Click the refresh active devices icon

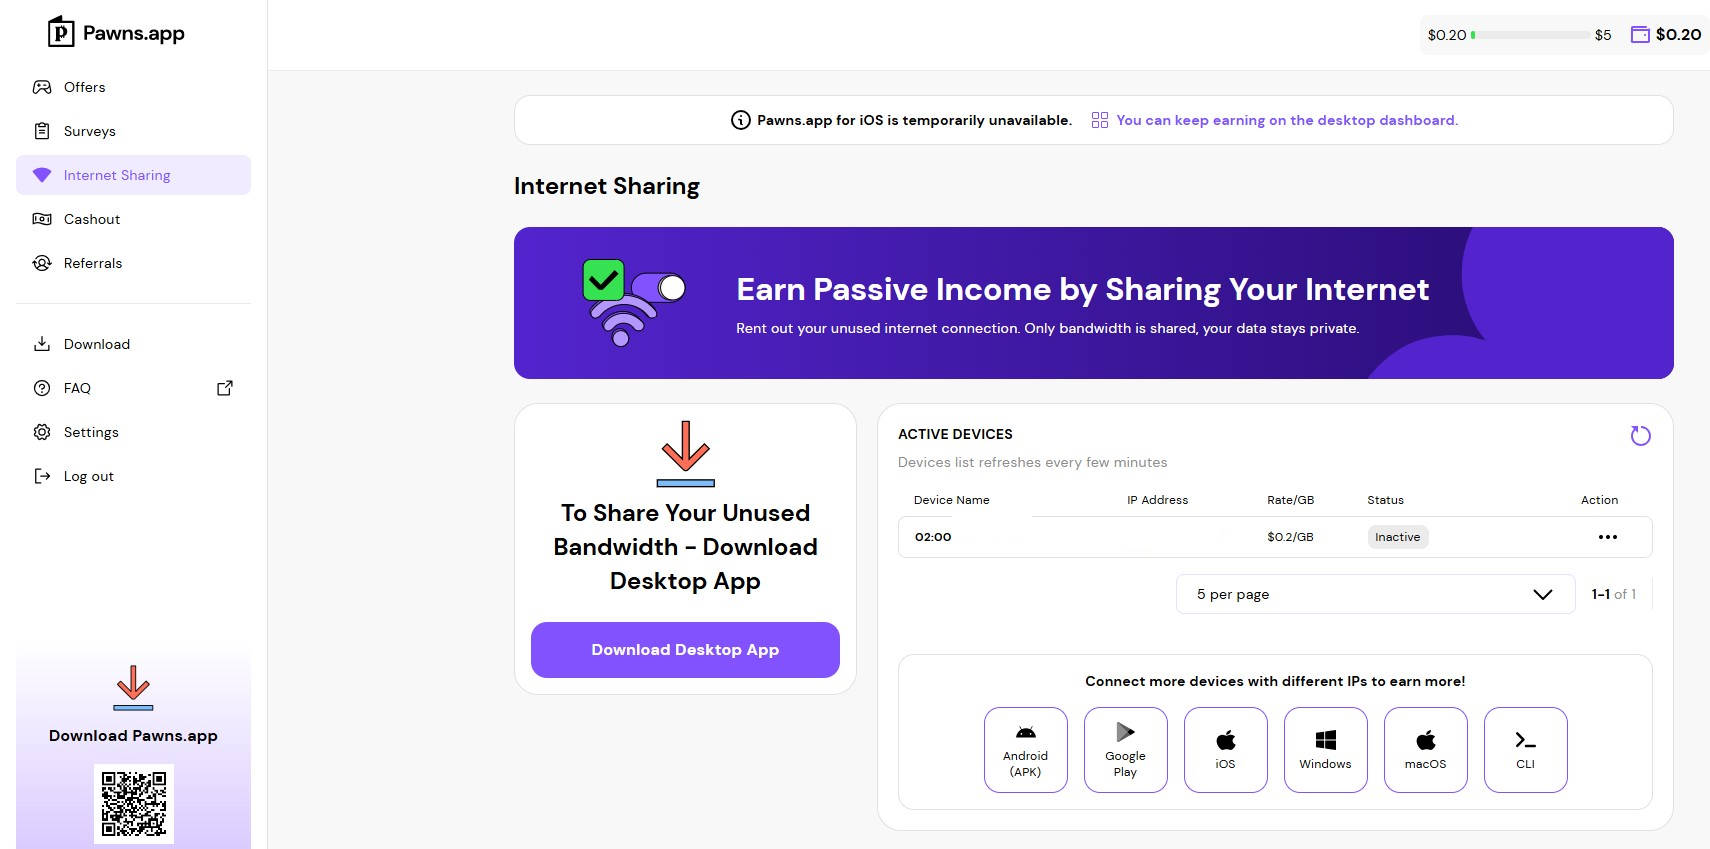[1640, 436]
